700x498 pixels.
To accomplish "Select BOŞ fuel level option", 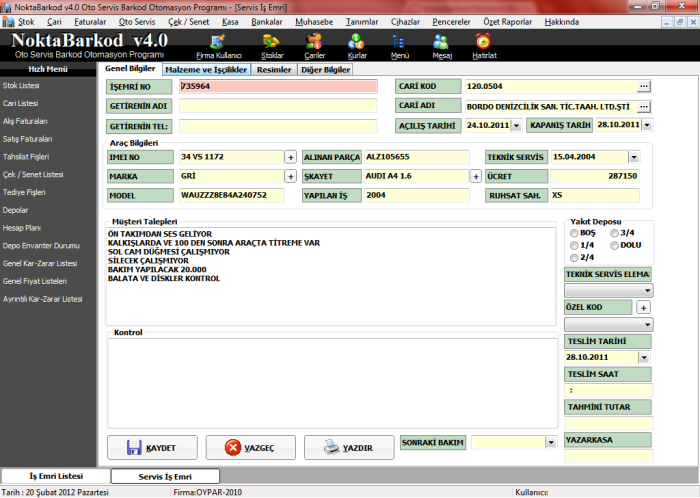I will [x=574, y=233].
